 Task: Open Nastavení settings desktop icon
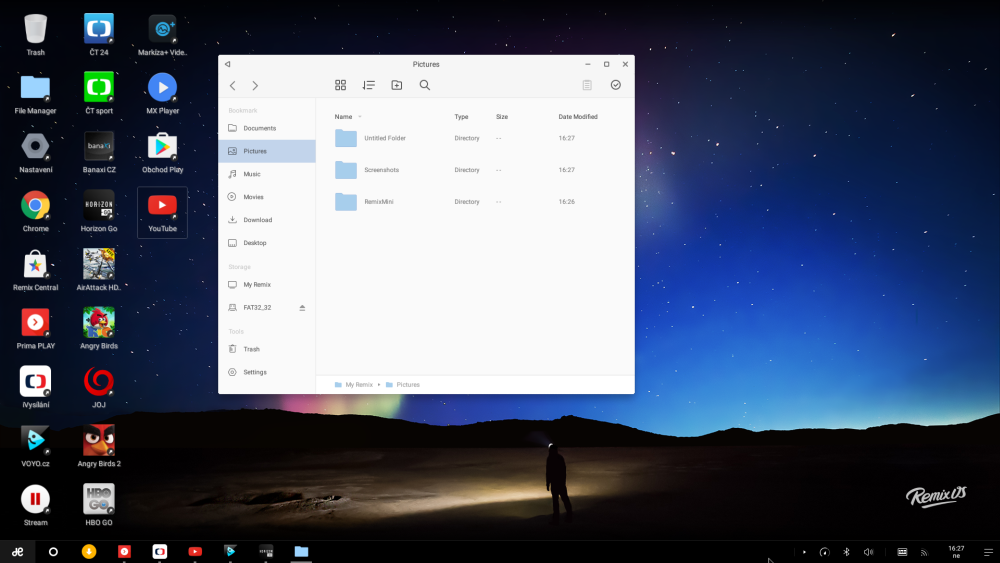35,153
